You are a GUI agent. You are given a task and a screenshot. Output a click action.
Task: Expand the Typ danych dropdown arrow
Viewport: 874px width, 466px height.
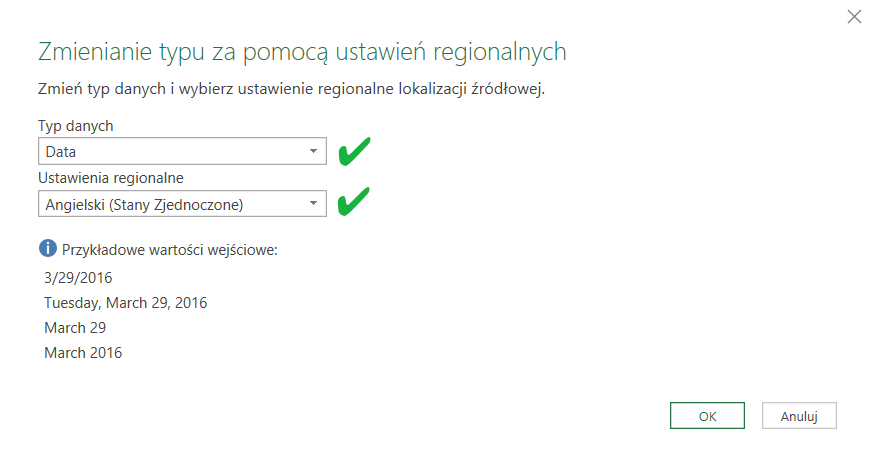tap(313, 151)
